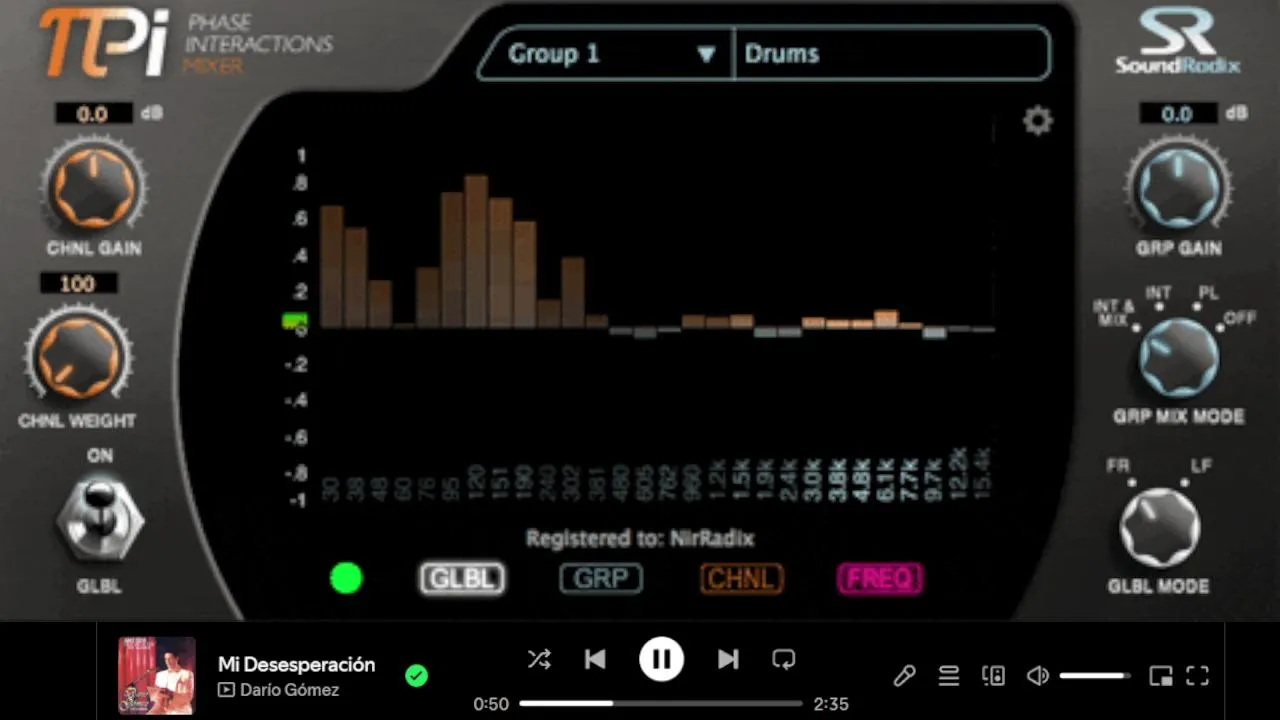1280x720 pixels.
Task: Open the Mi Desesperación song title link
Action: (296, 665)
